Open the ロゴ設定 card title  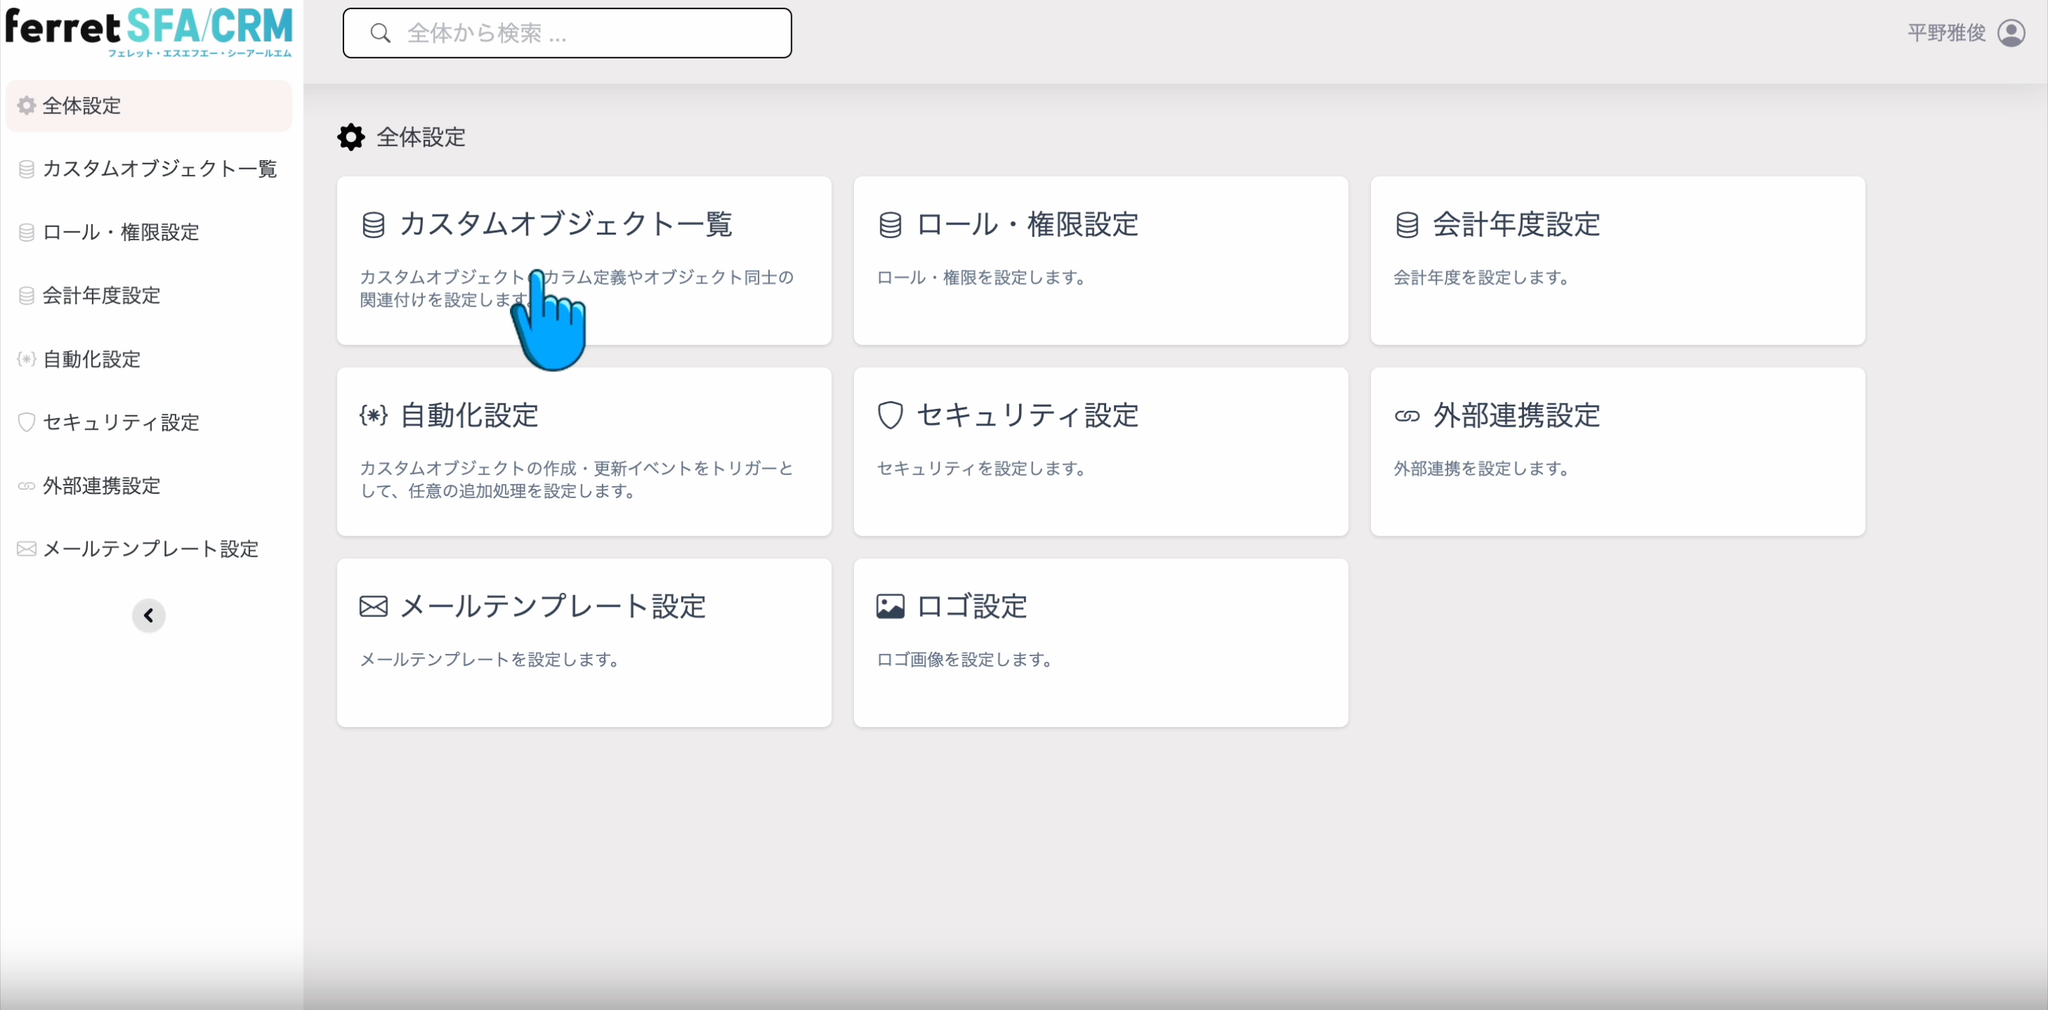tap(972, 606)
